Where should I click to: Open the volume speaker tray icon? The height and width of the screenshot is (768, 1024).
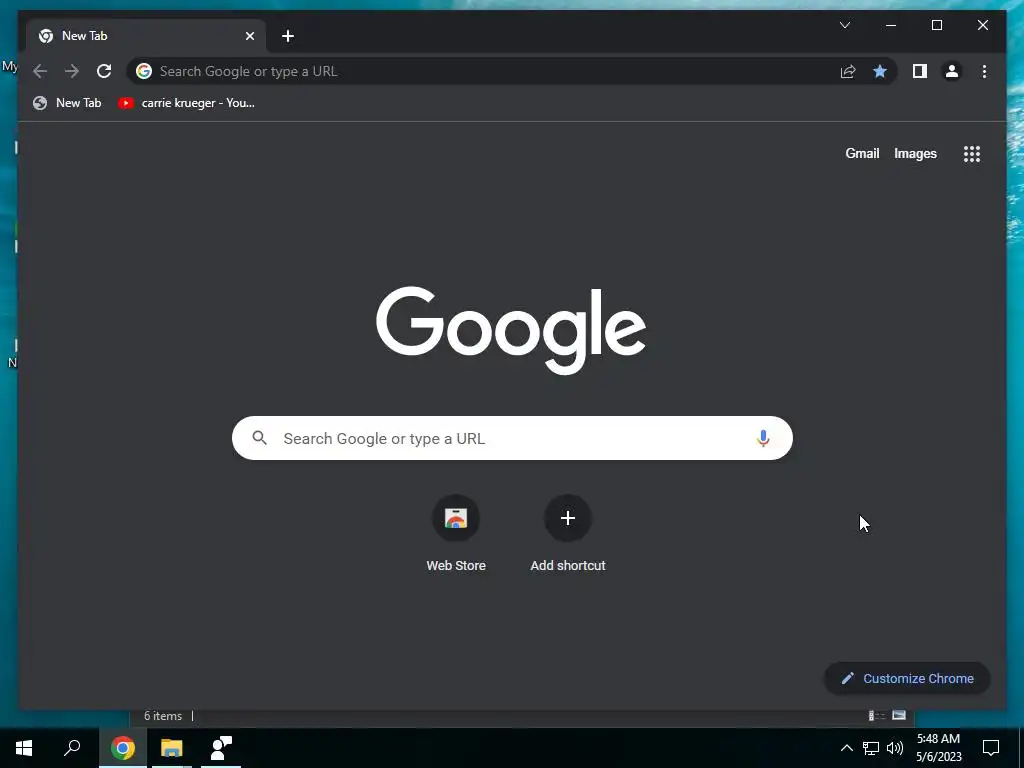coord(895,748)
